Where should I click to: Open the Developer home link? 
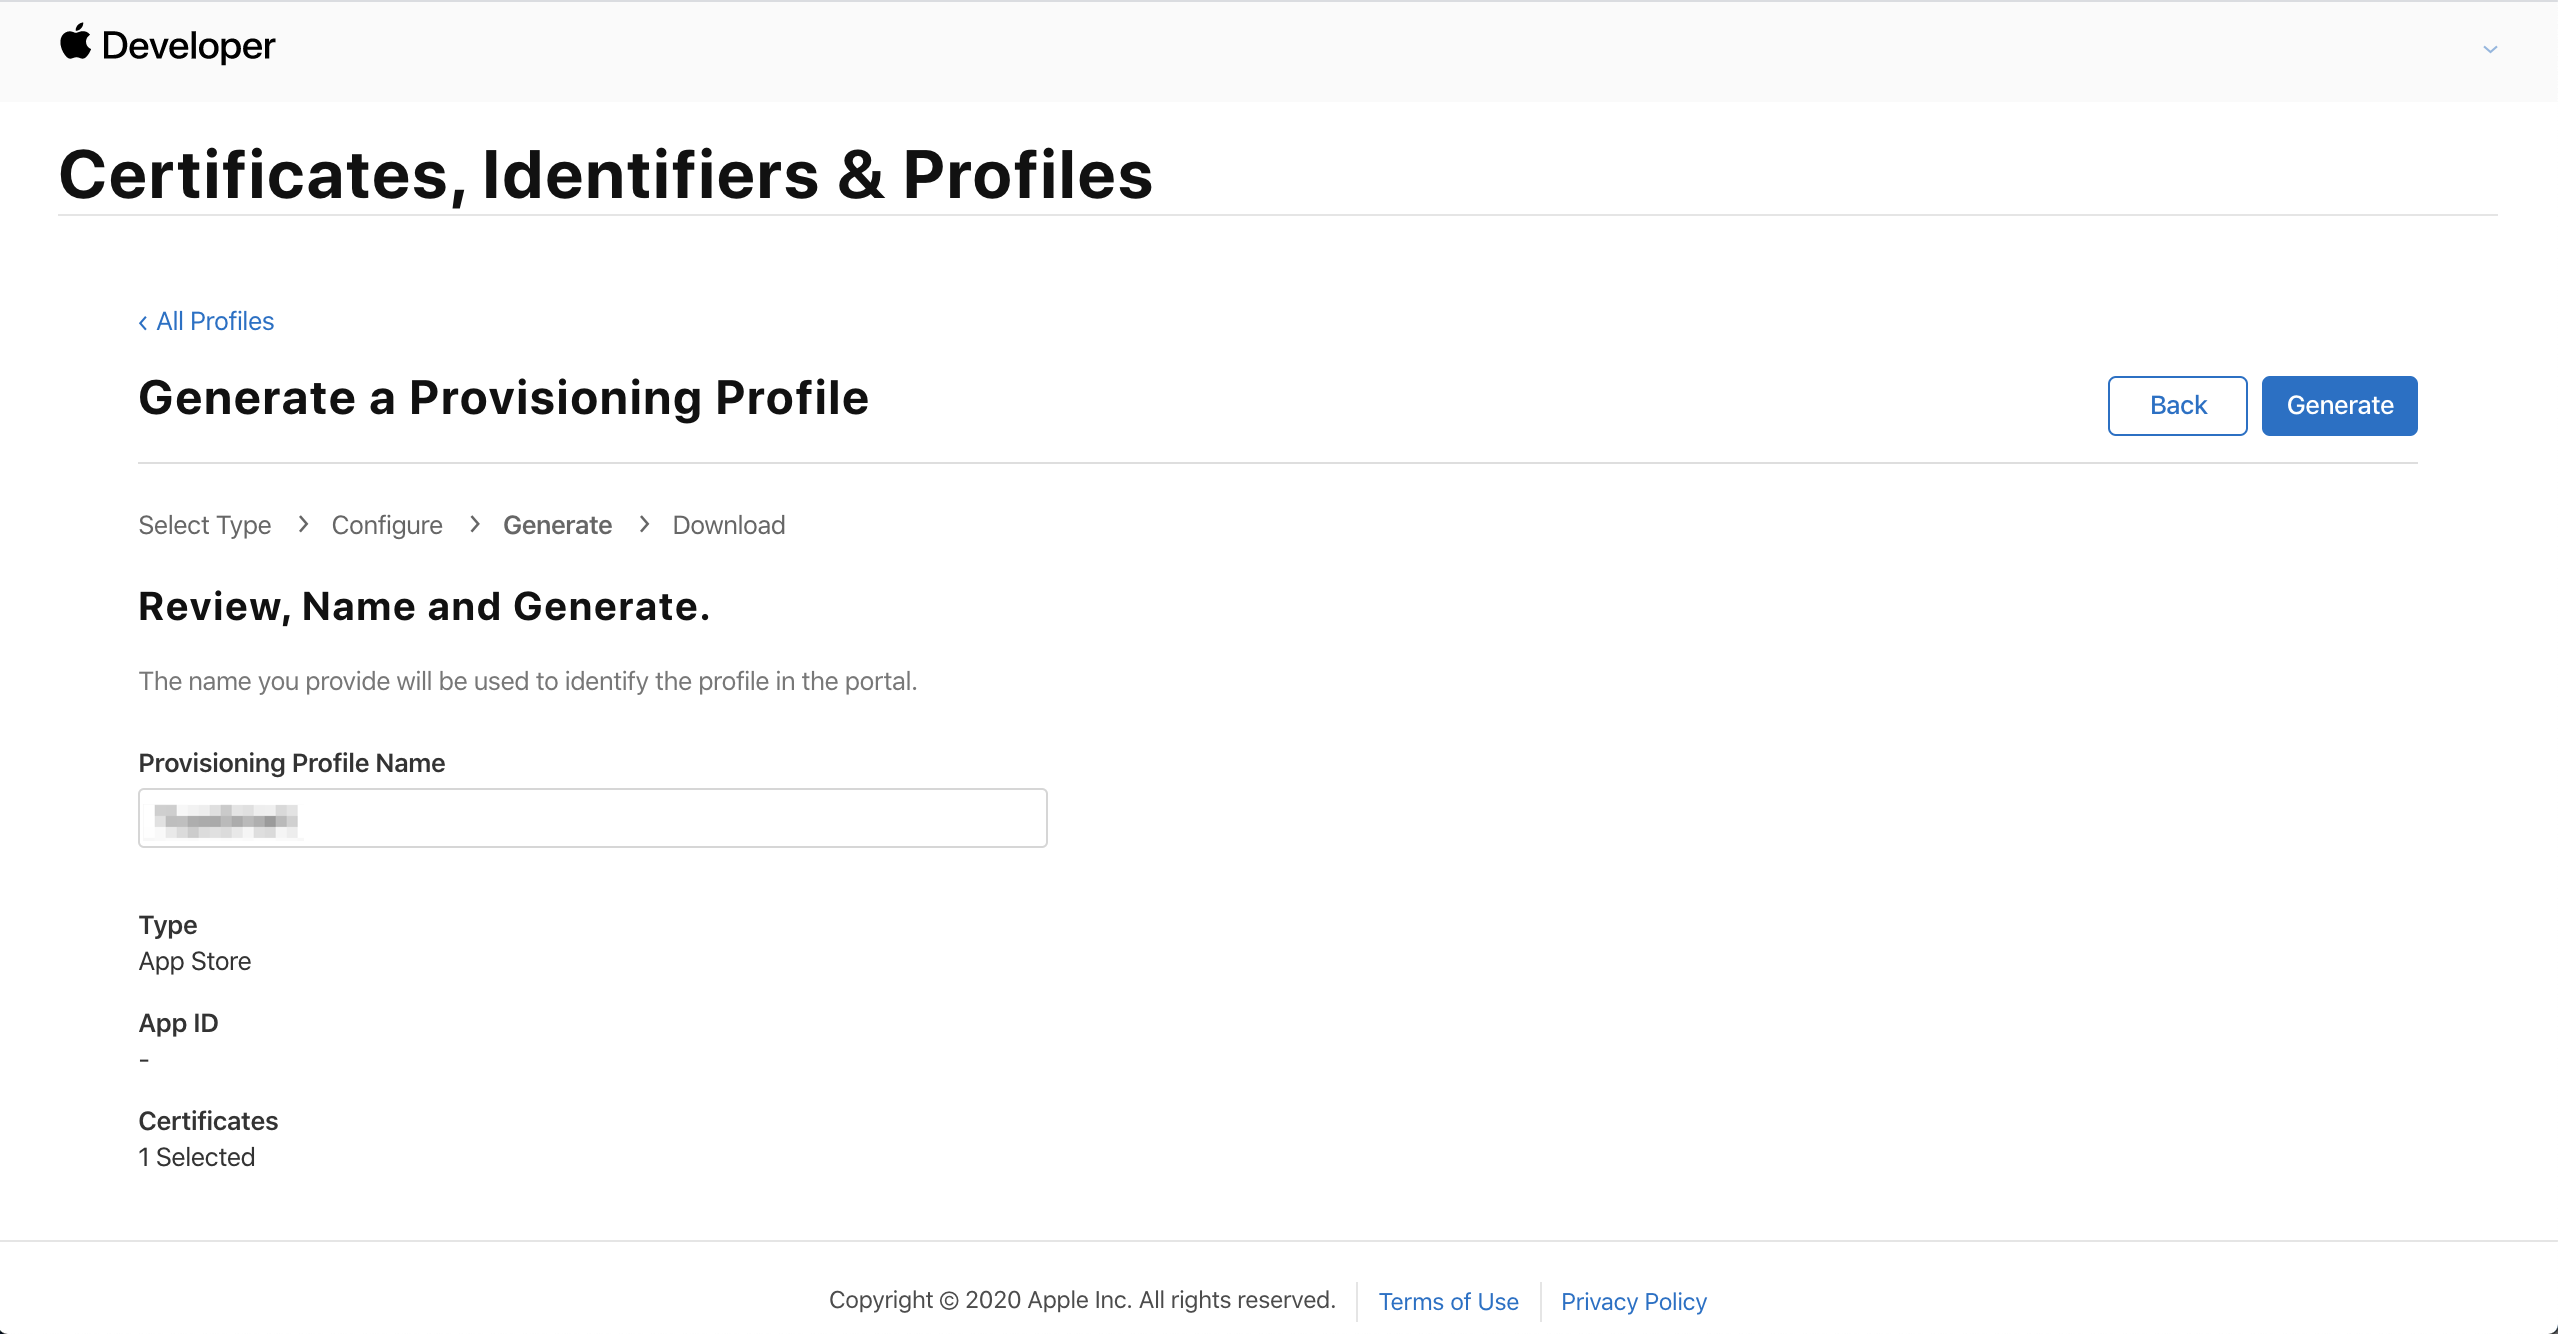click(x=188, y=46)
